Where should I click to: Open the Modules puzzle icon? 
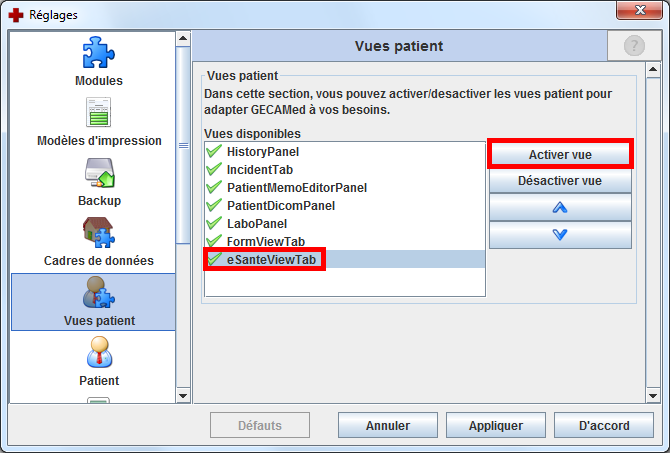pyautogui.click(x=99, y=53)
